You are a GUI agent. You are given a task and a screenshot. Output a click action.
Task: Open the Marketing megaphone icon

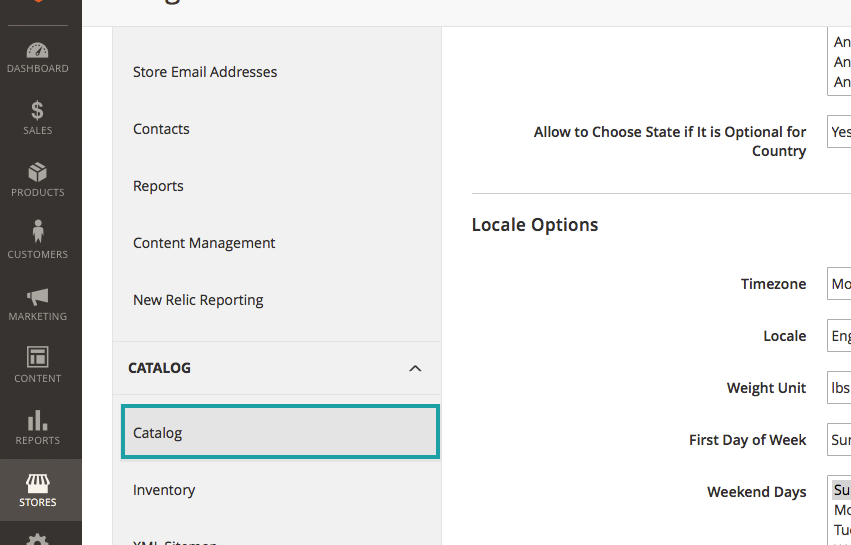coord(38,297)
